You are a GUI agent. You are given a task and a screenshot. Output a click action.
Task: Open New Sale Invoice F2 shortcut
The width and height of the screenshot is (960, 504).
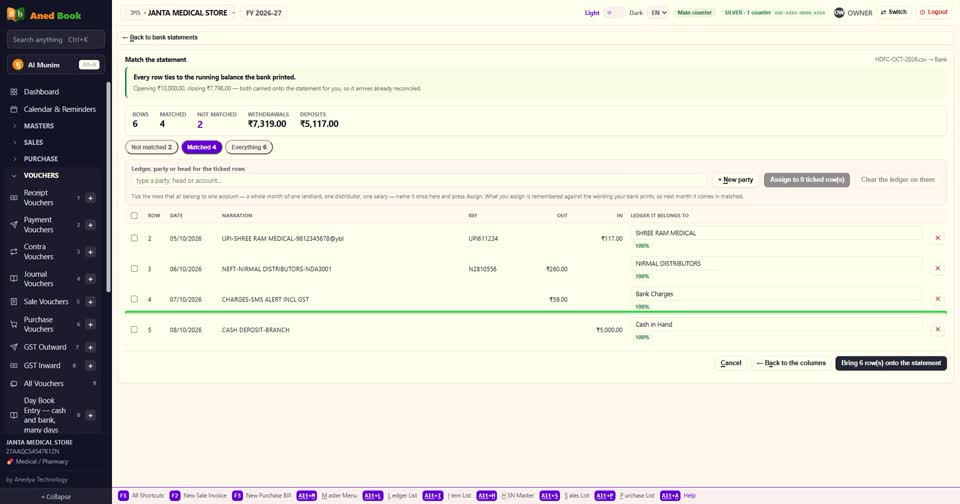pyautogui.click(x=198, y=495)
